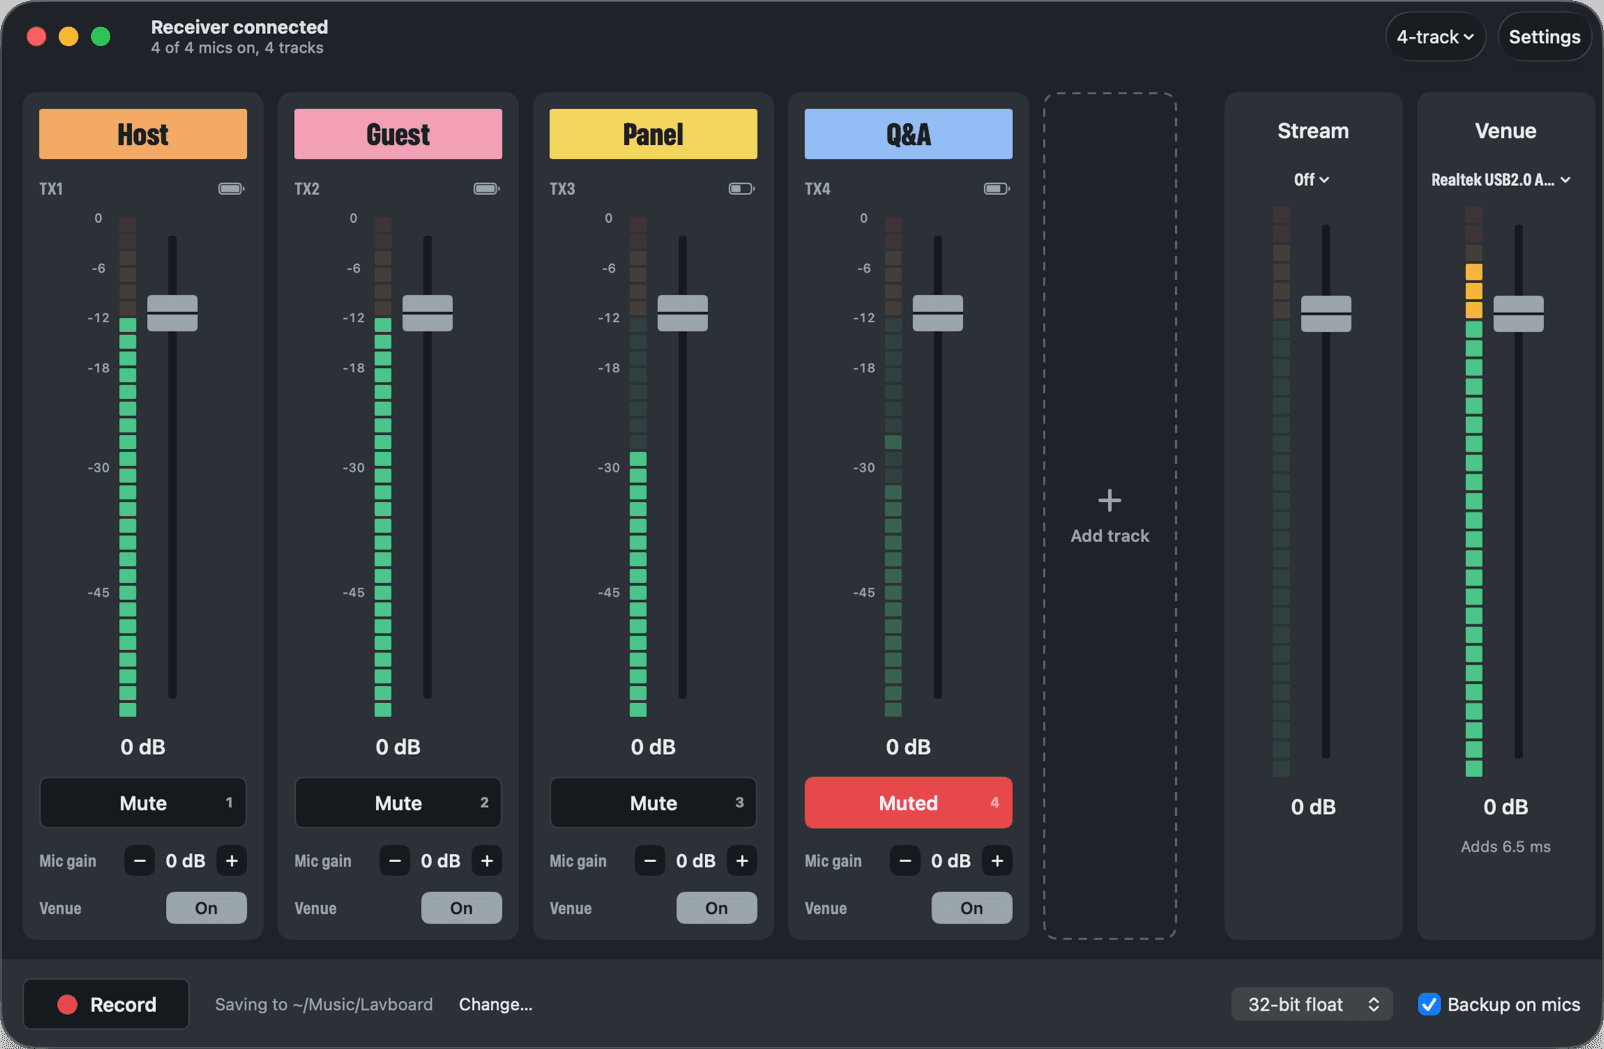Decrease Guest mic gain with minus button
1604x1049 pixels.
395,861
